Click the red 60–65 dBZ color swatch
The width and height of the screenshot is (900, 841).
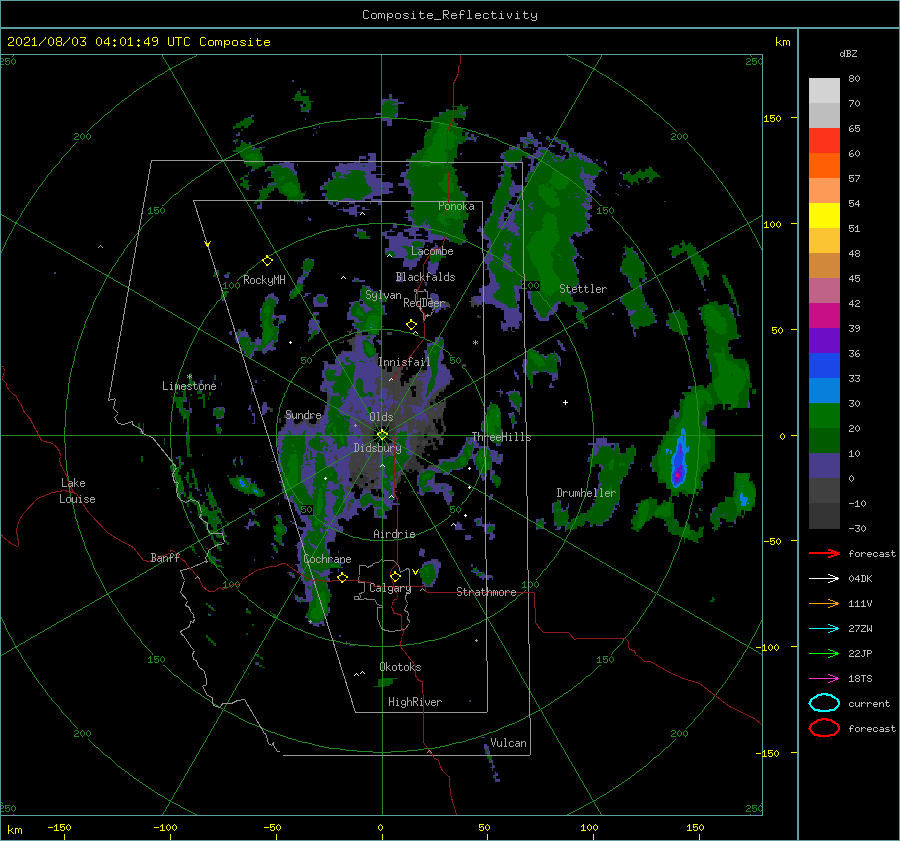[824, 141]
